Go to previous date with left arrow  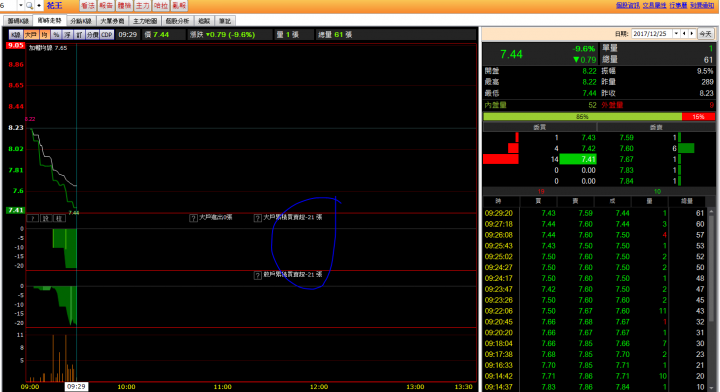(684, 34)
